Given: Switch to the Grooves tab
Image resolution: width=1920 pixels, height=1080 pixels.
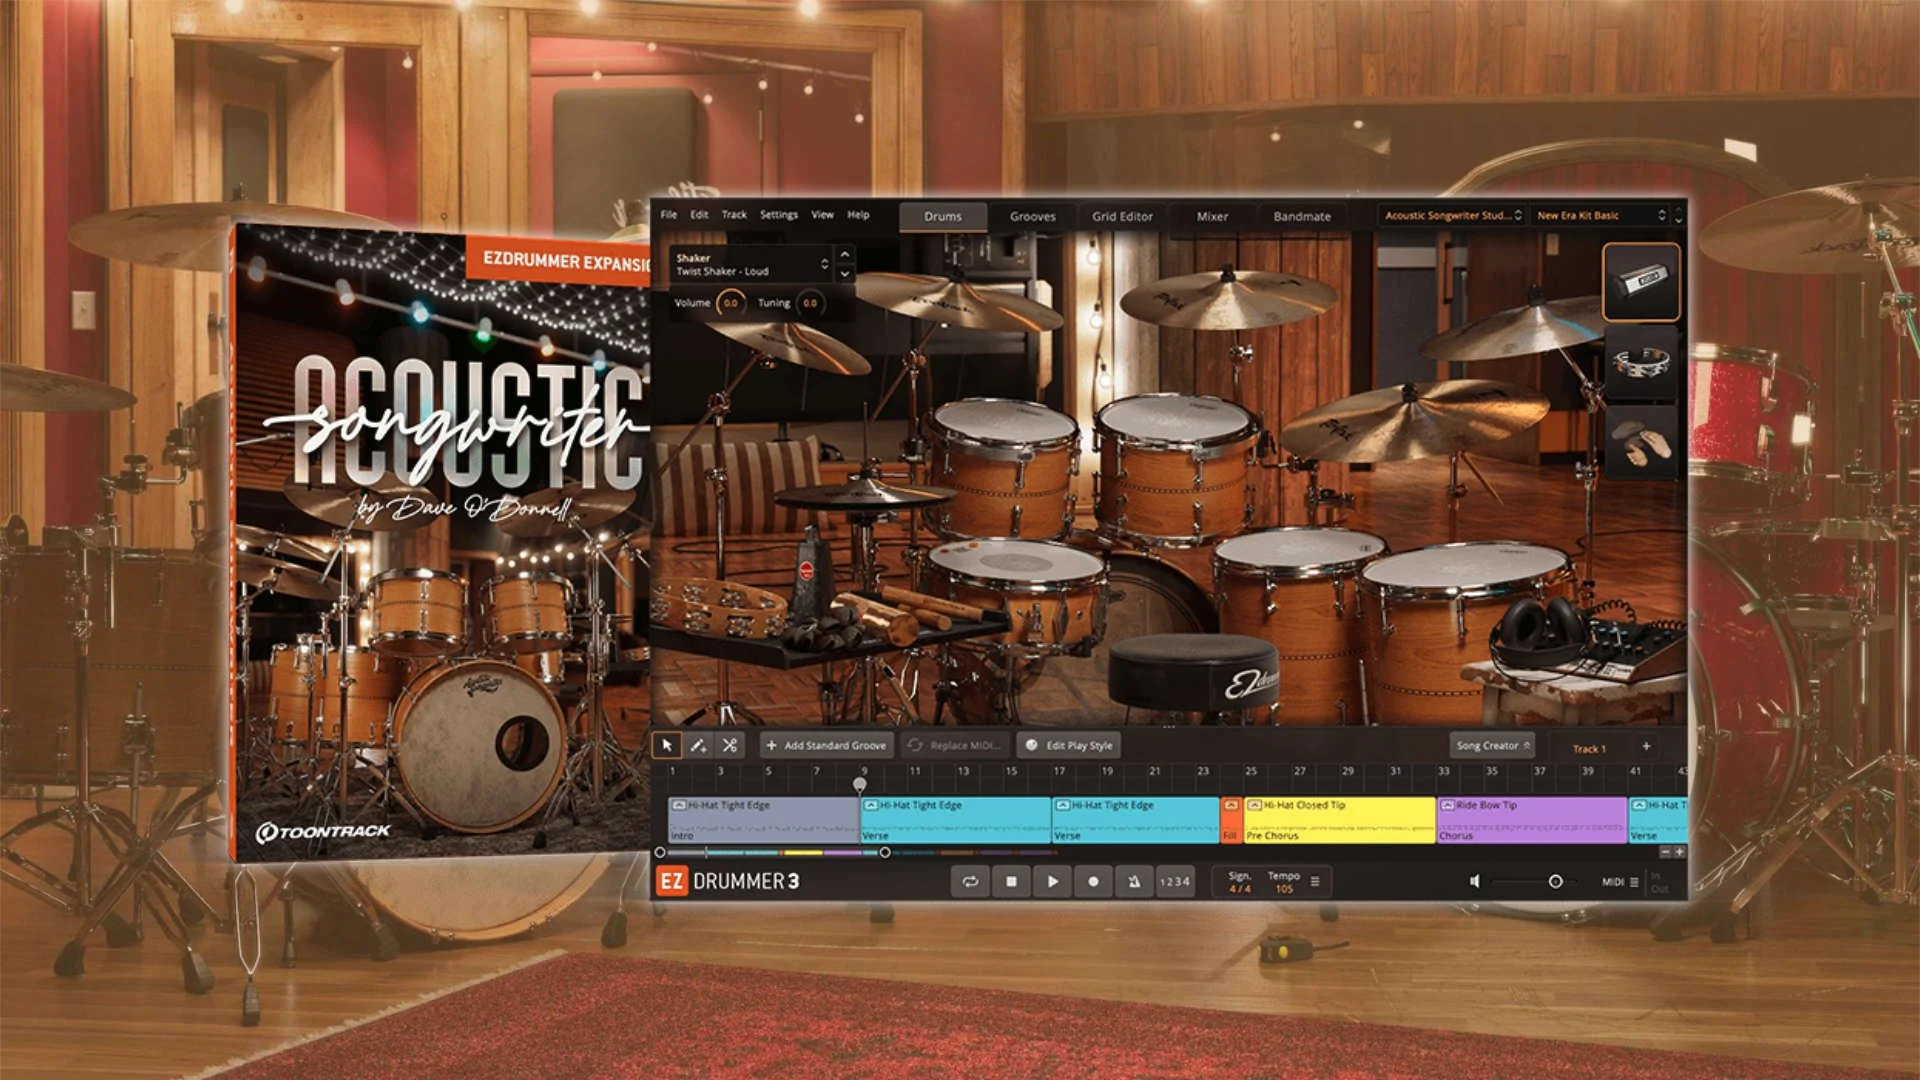Looking at the screenshot, I should 1032,216.
